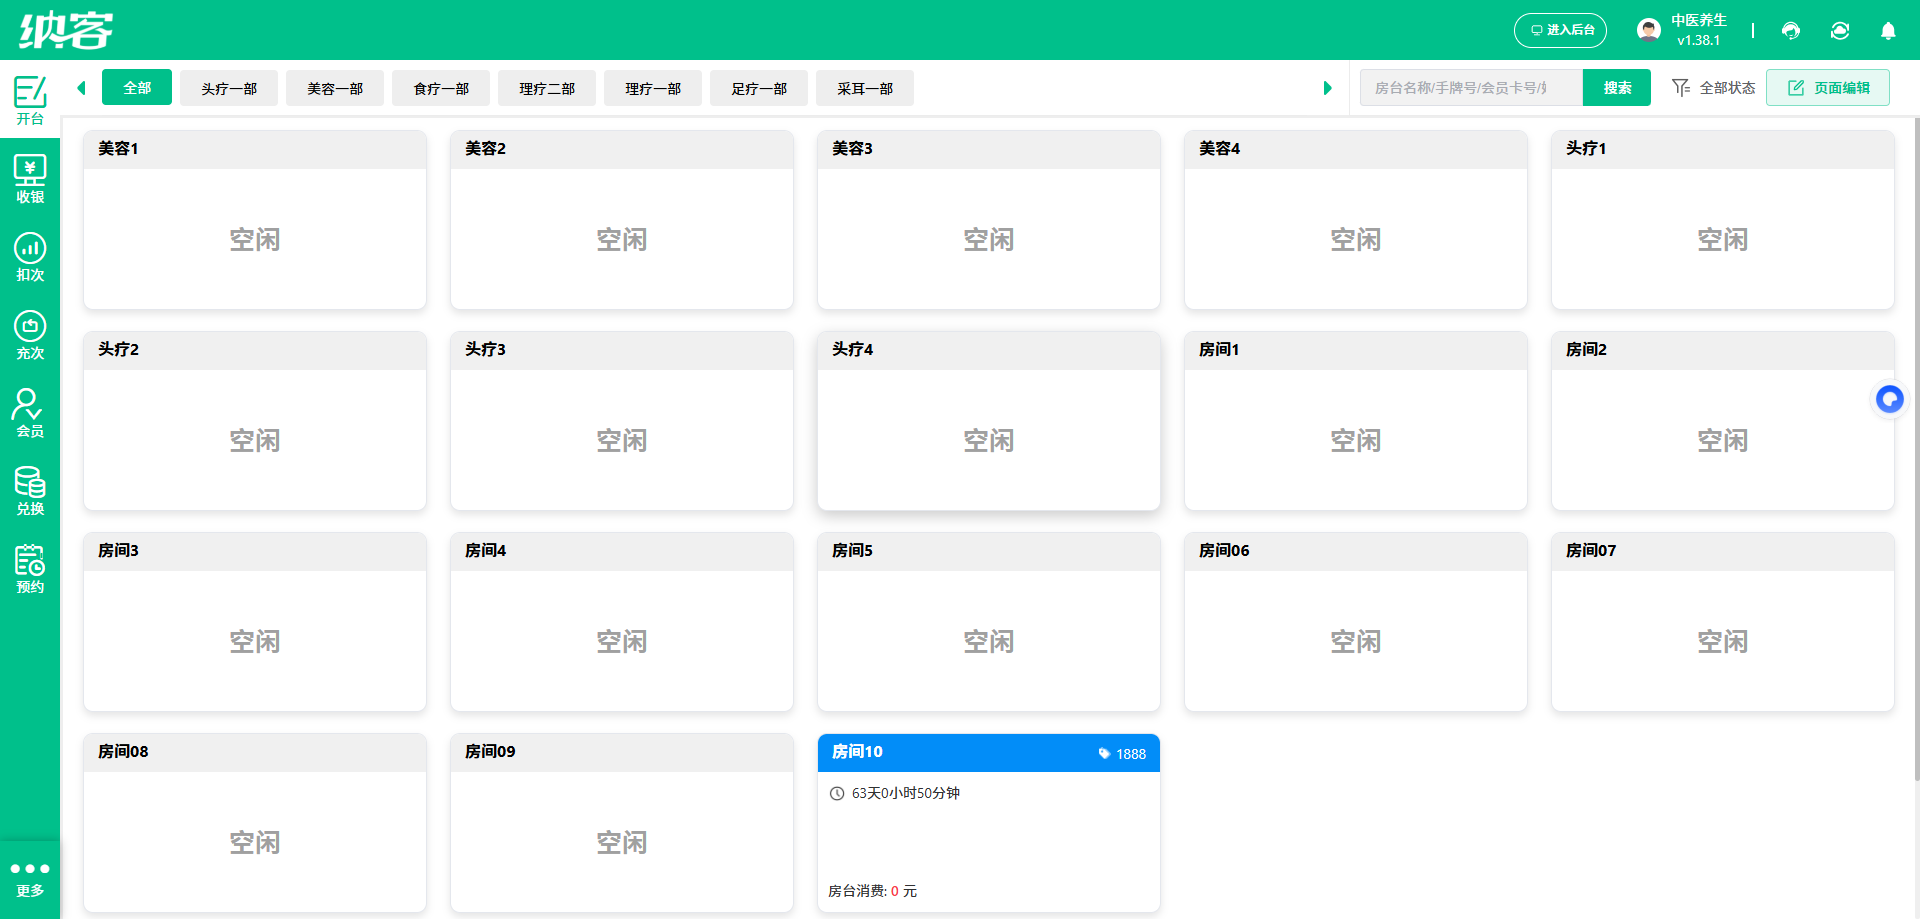Click the 页面编辑 button

pyautogui.click(x=1828, y=88)
